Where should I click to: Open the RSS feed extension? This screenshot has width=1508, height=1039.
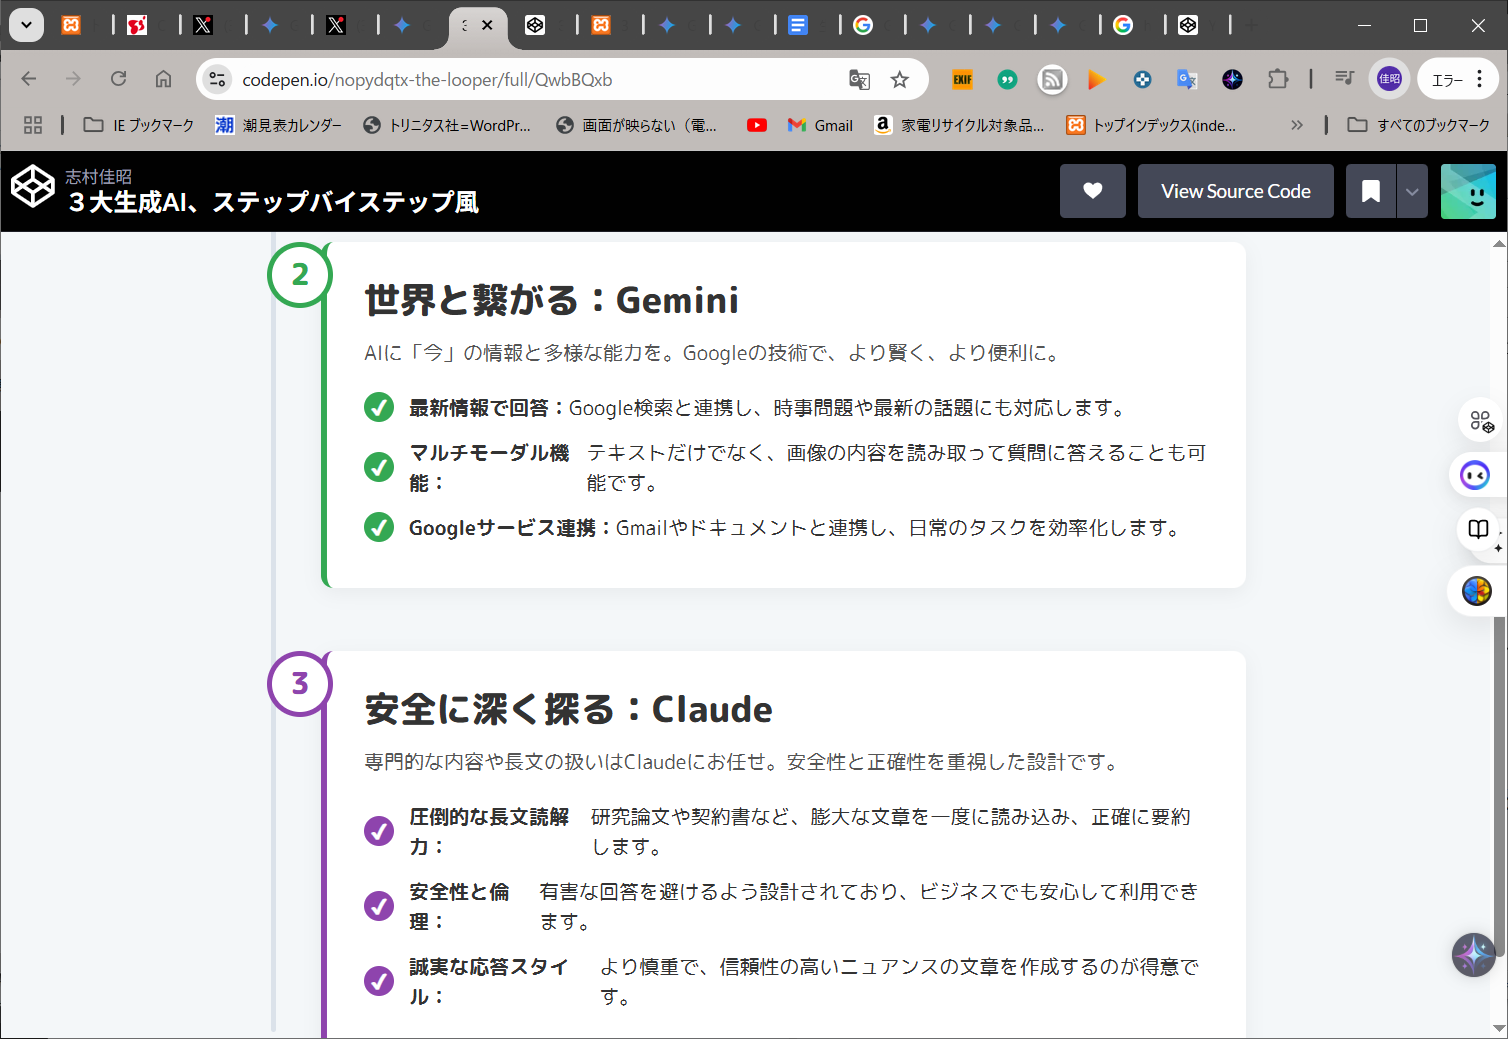pos(1052,79)
